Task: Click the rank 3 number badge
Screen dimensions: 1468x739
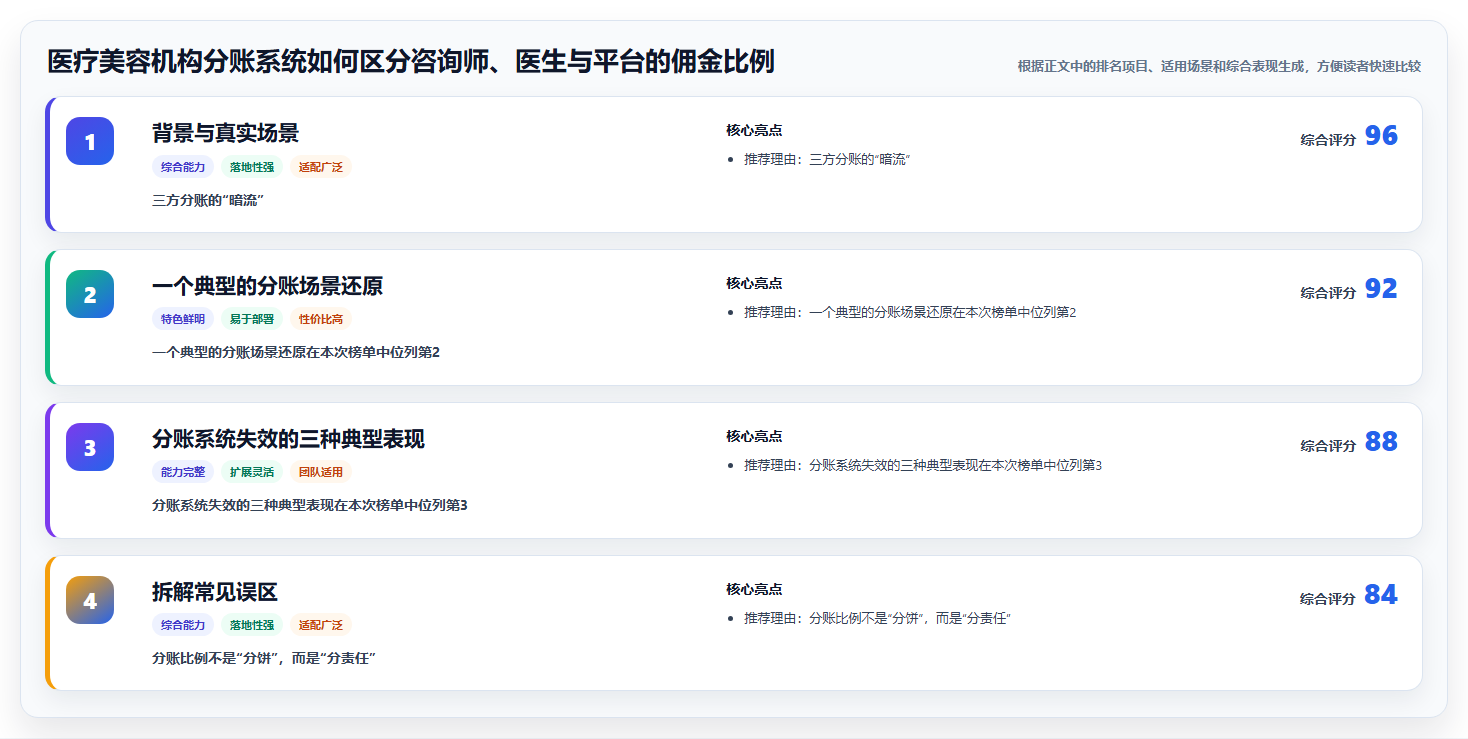Action: [90, 447]
